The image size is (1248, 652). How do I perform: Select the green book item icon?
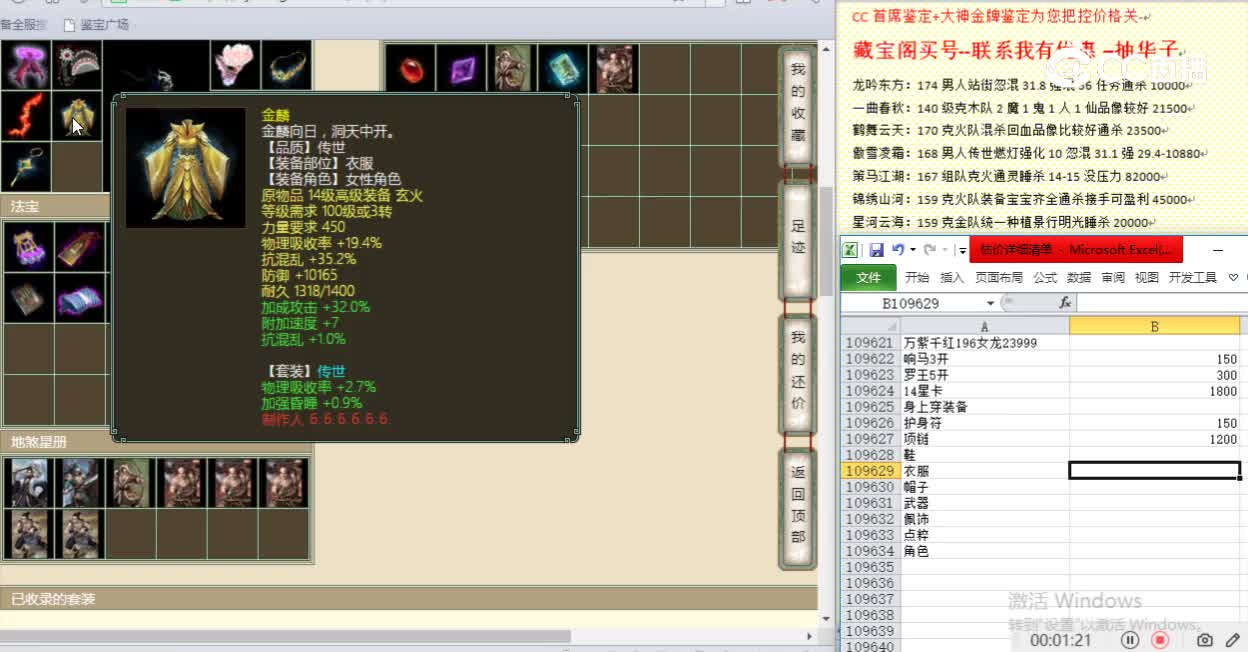[564, 69]
